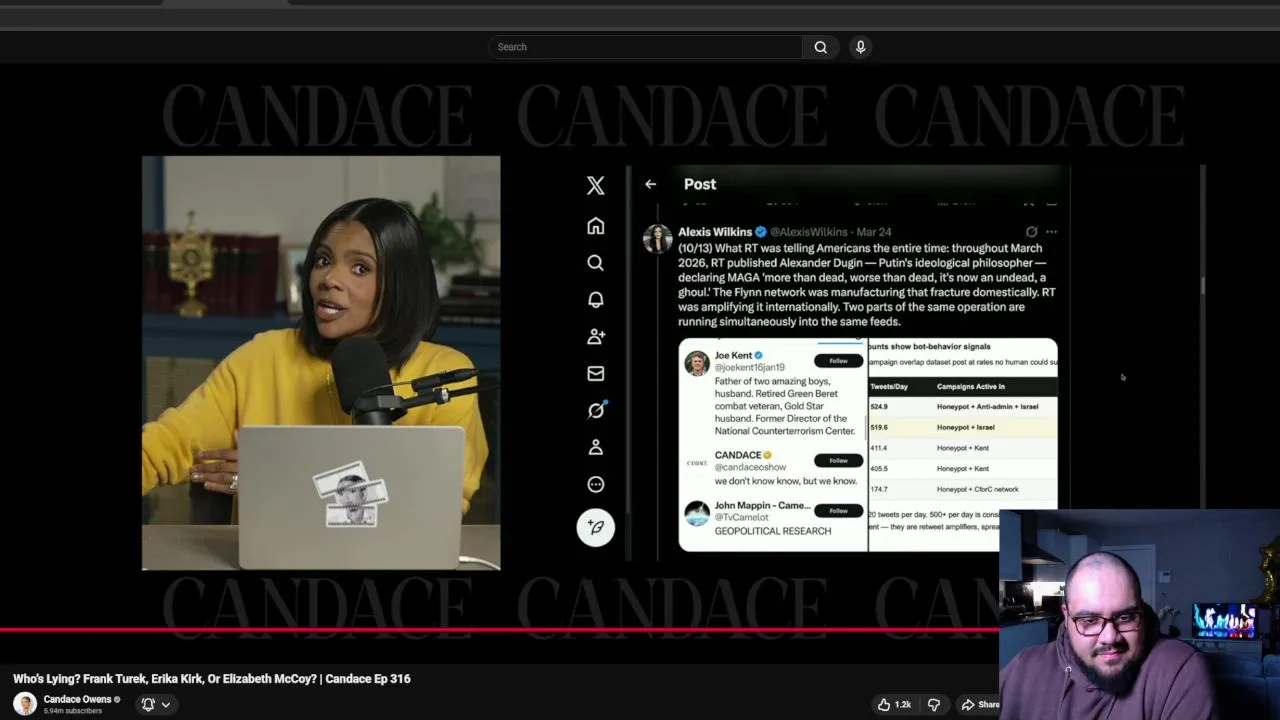The height and width of the screenshot is (720, 1280).
Task: Open the X logo home link
Action: 596,186
